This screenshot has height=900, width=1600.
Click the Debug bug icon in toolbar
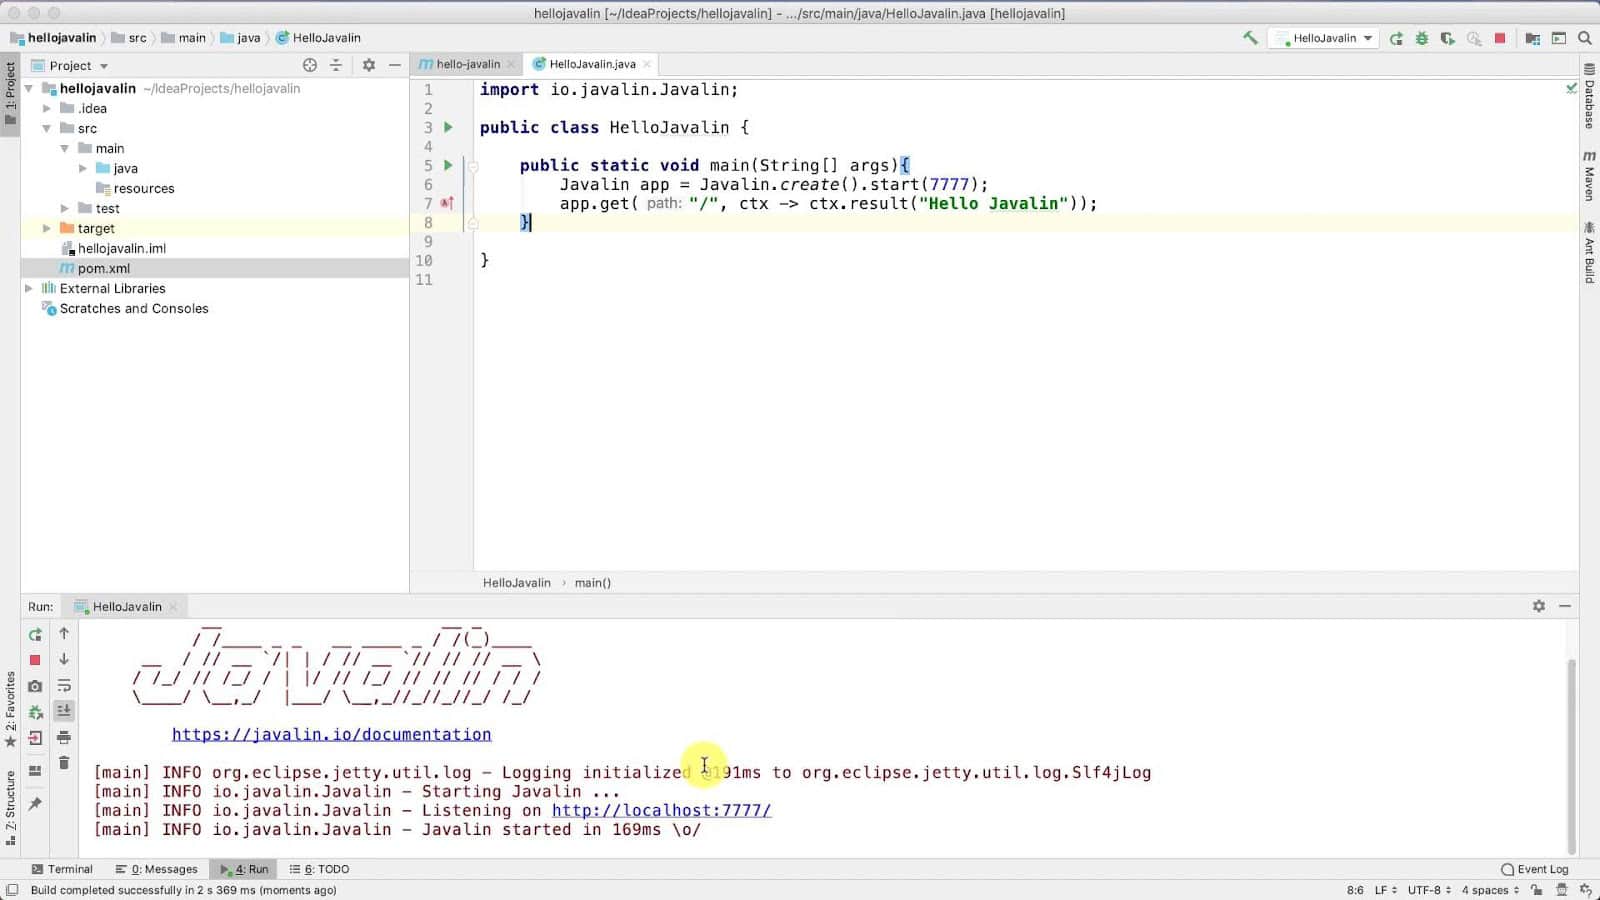tap(1422, 38)
